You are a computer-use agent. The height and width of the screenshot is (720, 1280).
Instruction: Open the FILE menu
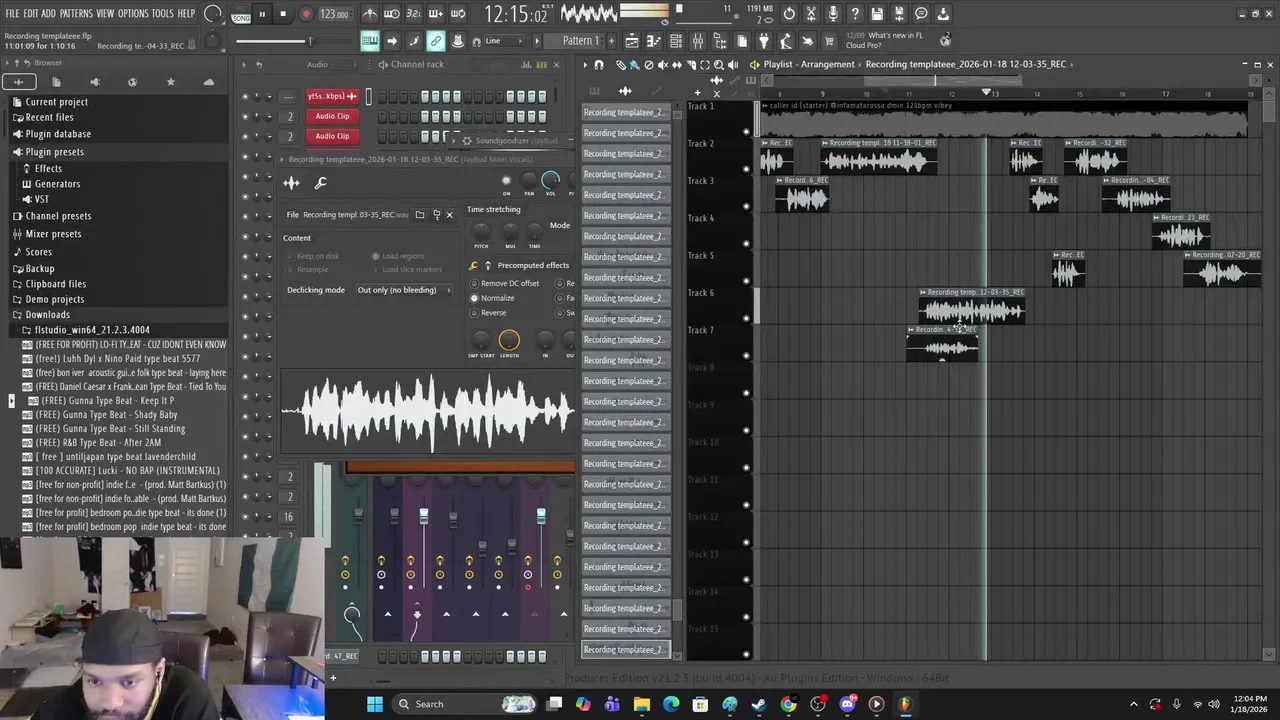point(12,14)
